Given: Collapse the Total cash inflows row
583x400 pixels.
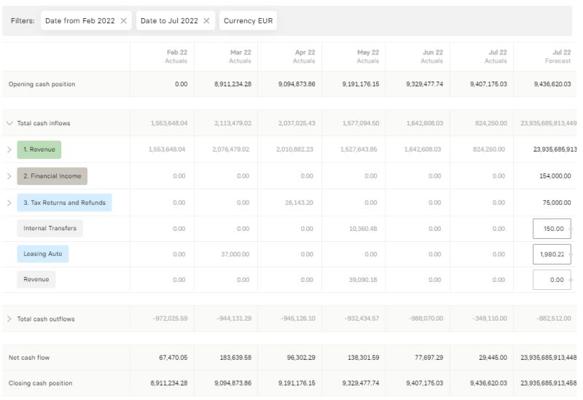Looking at the screenshot, I should coord(10,123).
